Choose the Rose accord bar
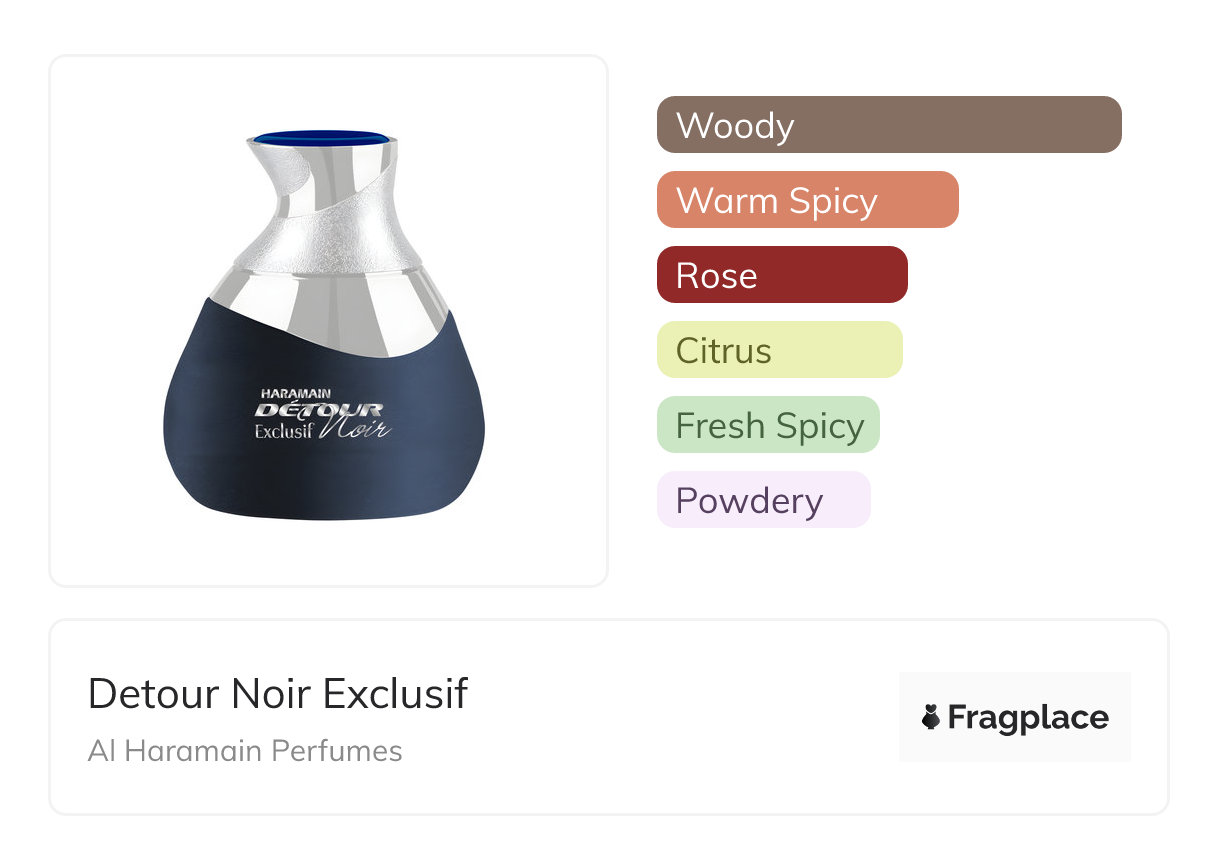 (781, 275)
